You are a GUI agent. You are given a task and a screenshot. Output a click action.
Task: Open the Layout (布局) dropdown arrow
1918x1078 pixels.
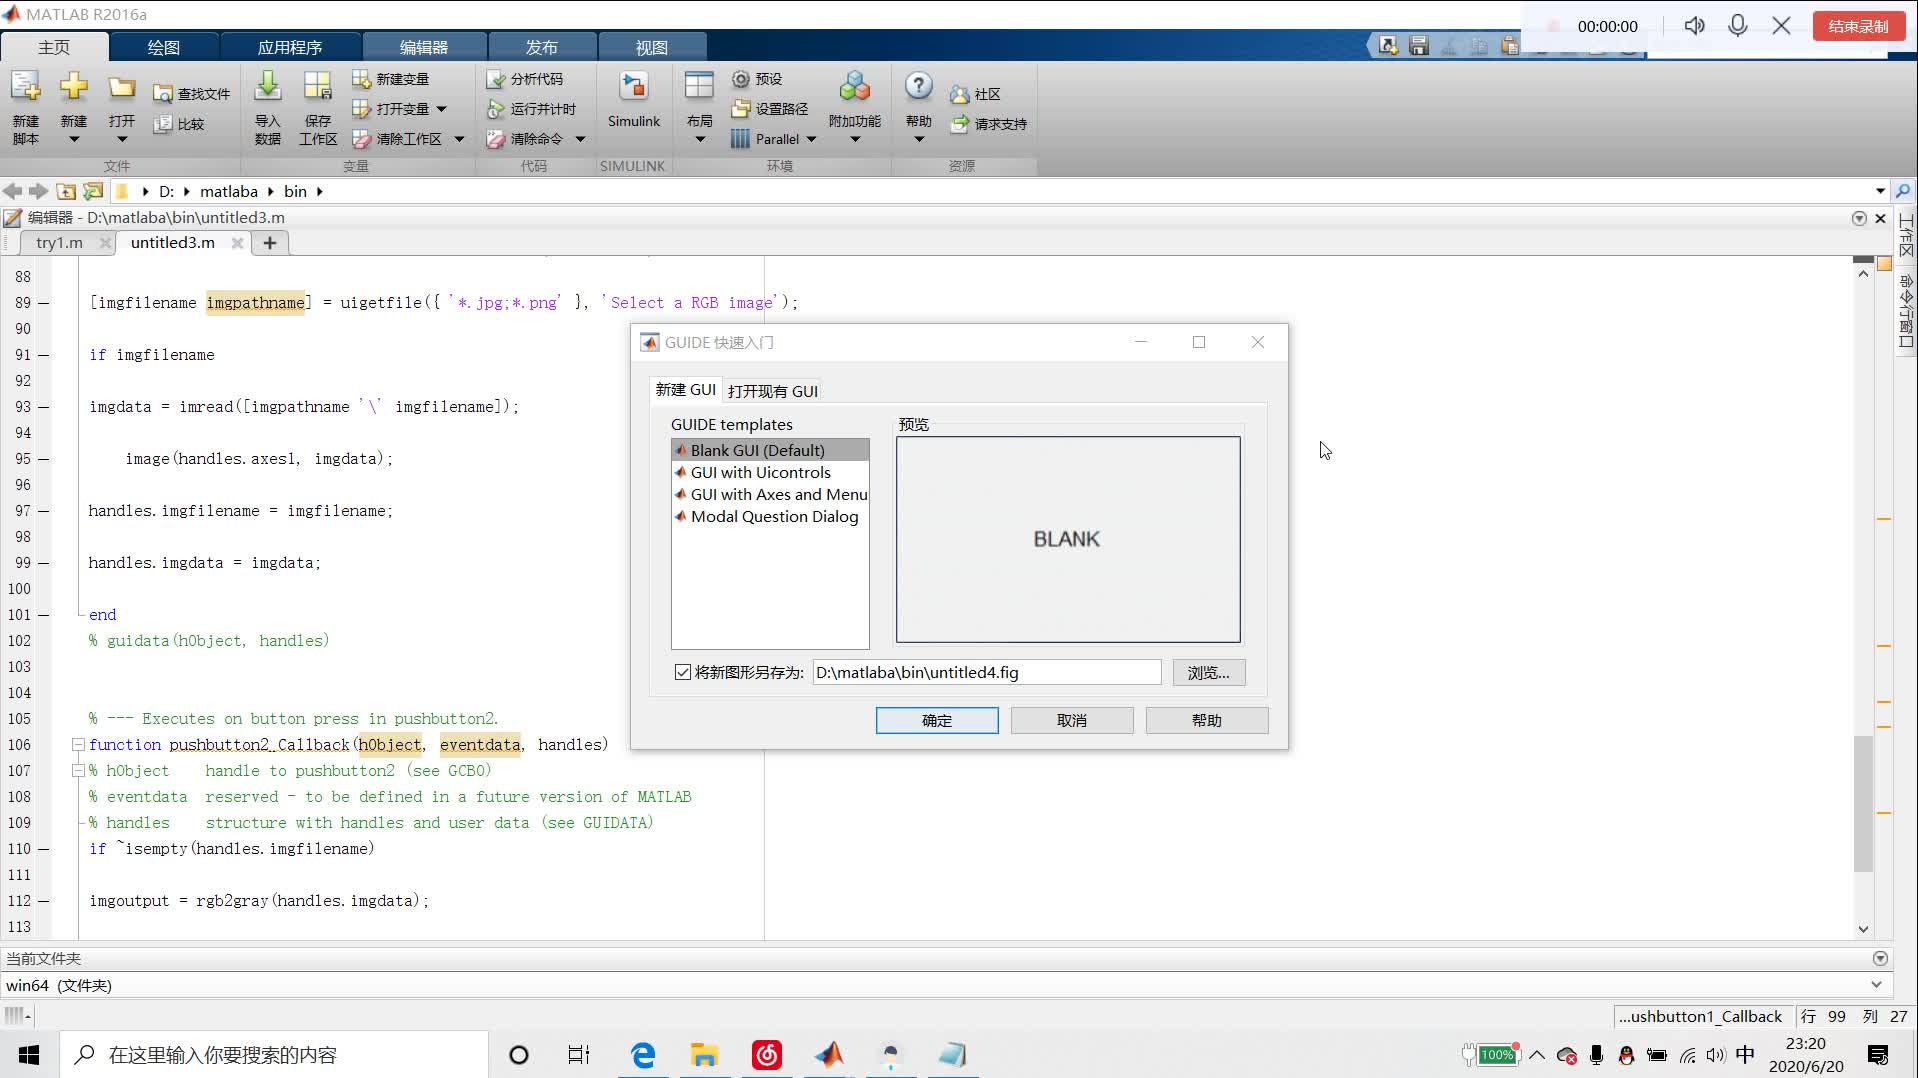pos(699,139)
